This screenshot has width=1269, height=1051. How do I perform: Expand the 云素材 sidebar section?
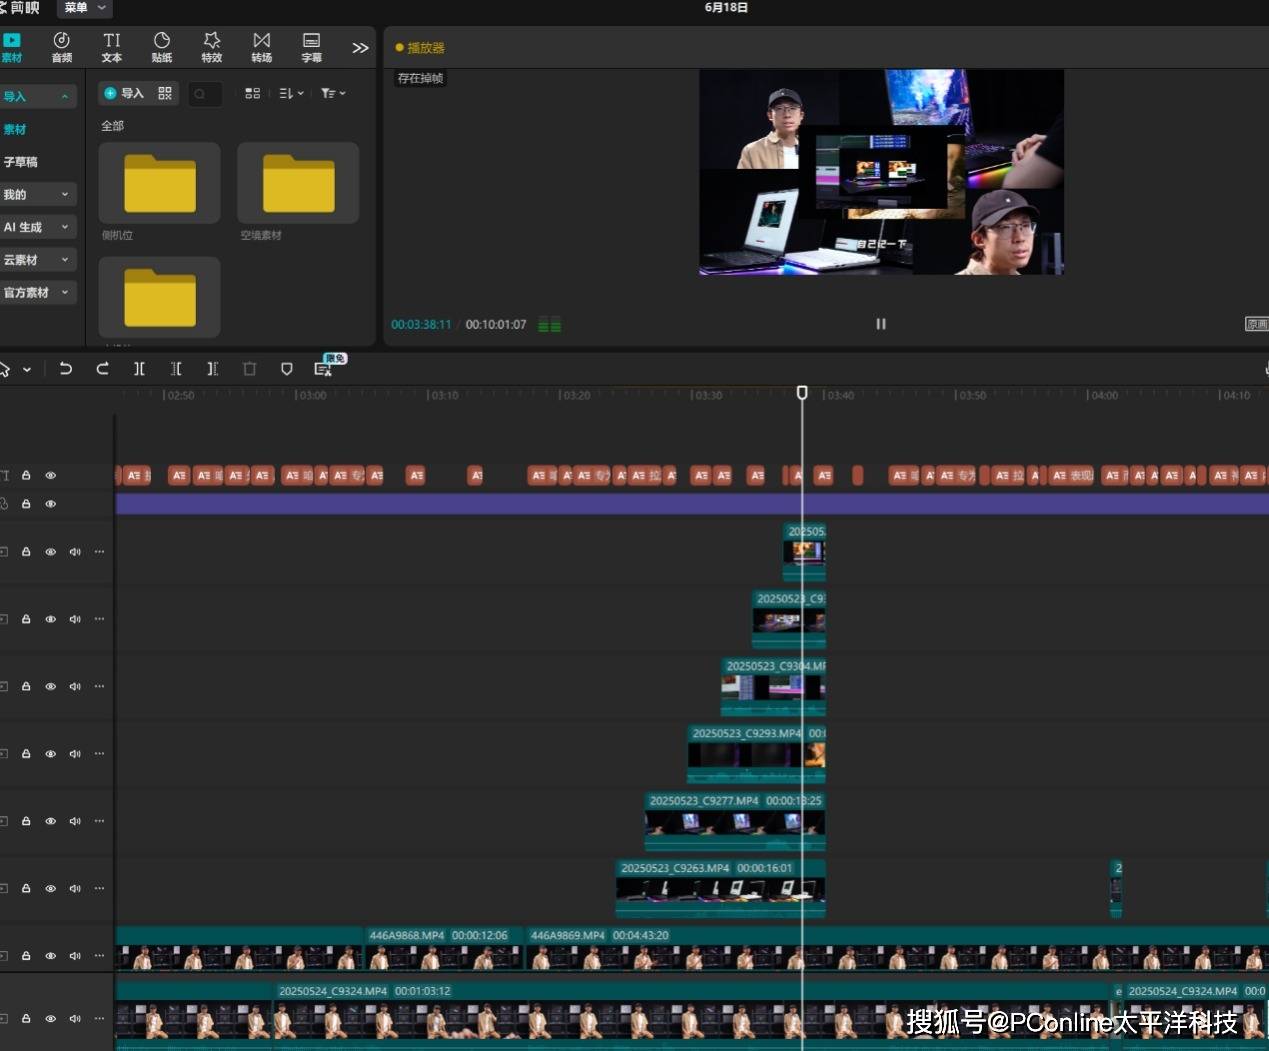coord(38,260)
